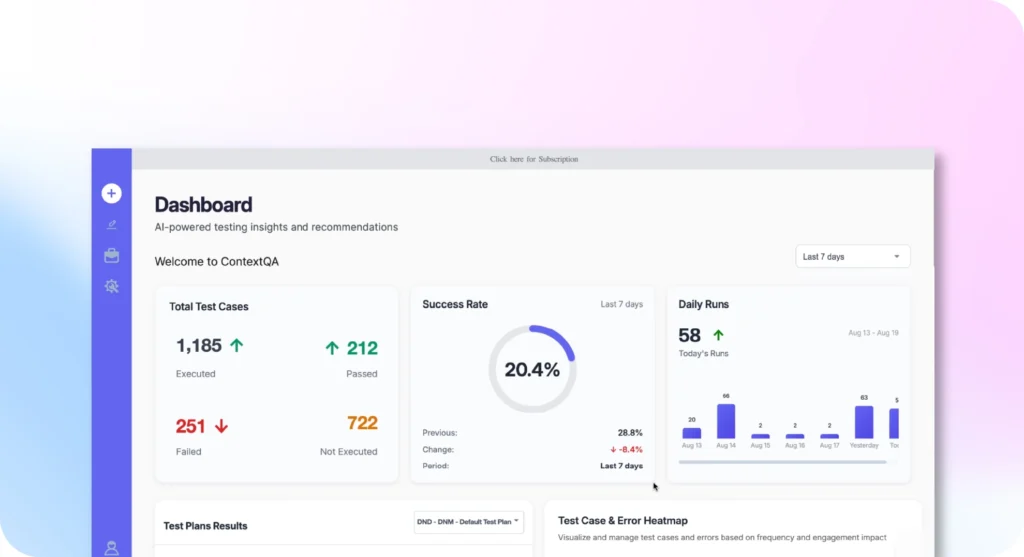Open the user profile icon at sidebar bottom

[x=111, y=548]
